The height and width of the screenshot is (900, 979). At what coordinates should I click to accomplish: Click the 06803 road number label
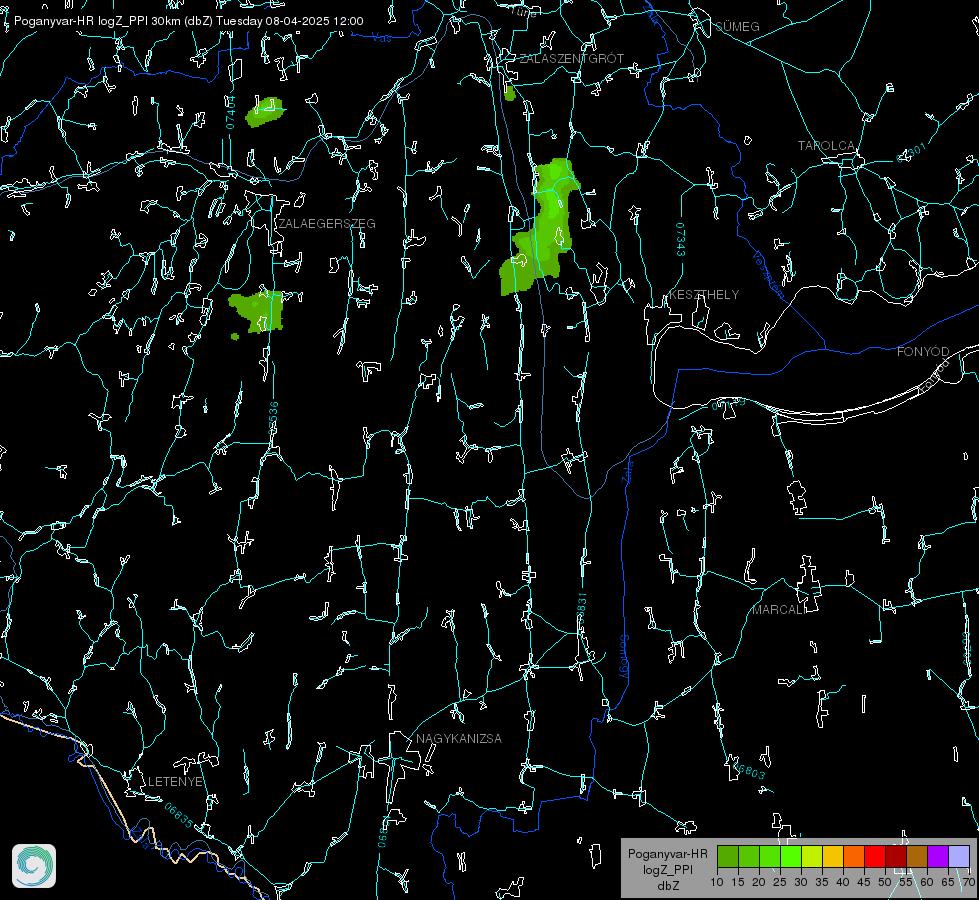pyautogui.click(x=747, y=770)
